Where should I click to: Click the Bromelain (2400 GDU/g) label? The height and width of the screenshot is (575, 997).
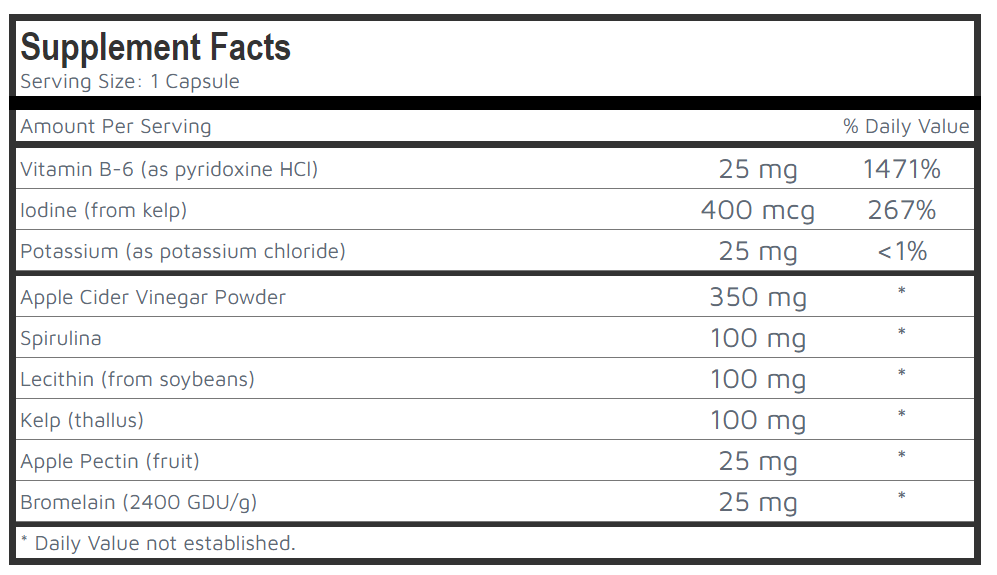tap(139, 502)
